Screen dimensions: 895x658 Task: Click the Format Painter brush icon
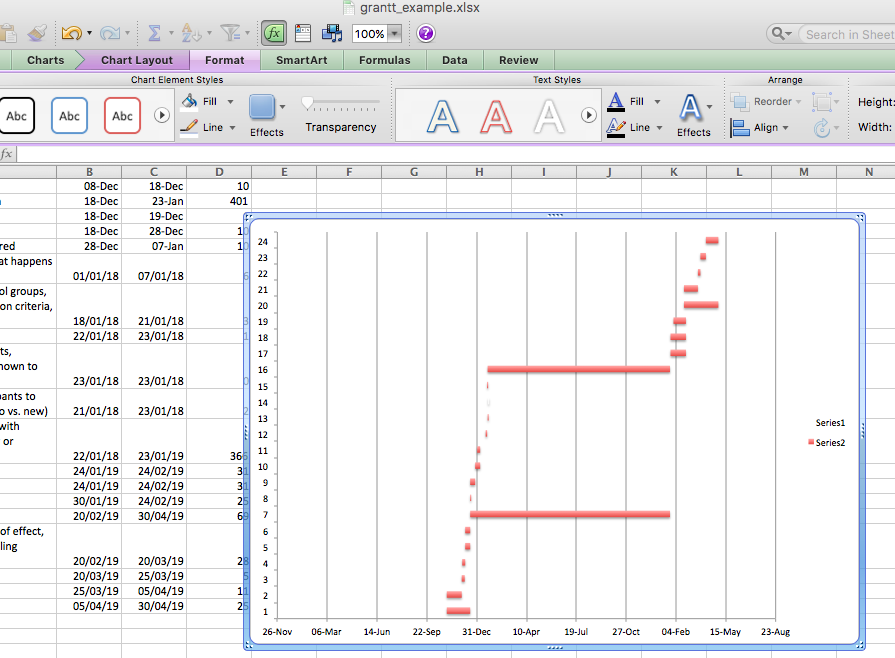click(36, 34)
